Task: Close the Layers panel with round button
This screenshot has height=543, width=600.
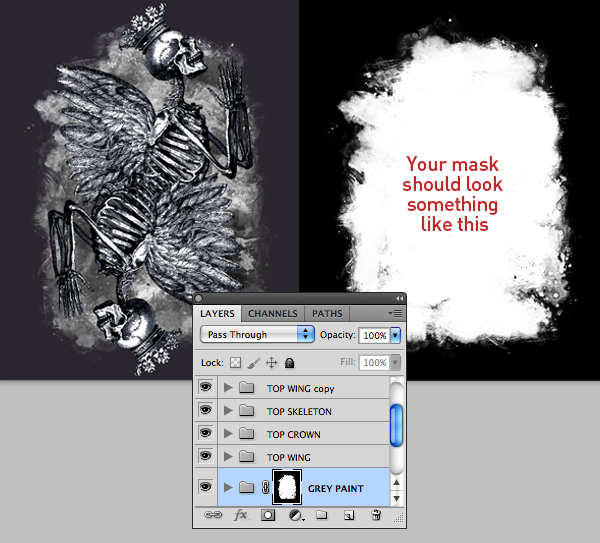Action: pos(198,298)
